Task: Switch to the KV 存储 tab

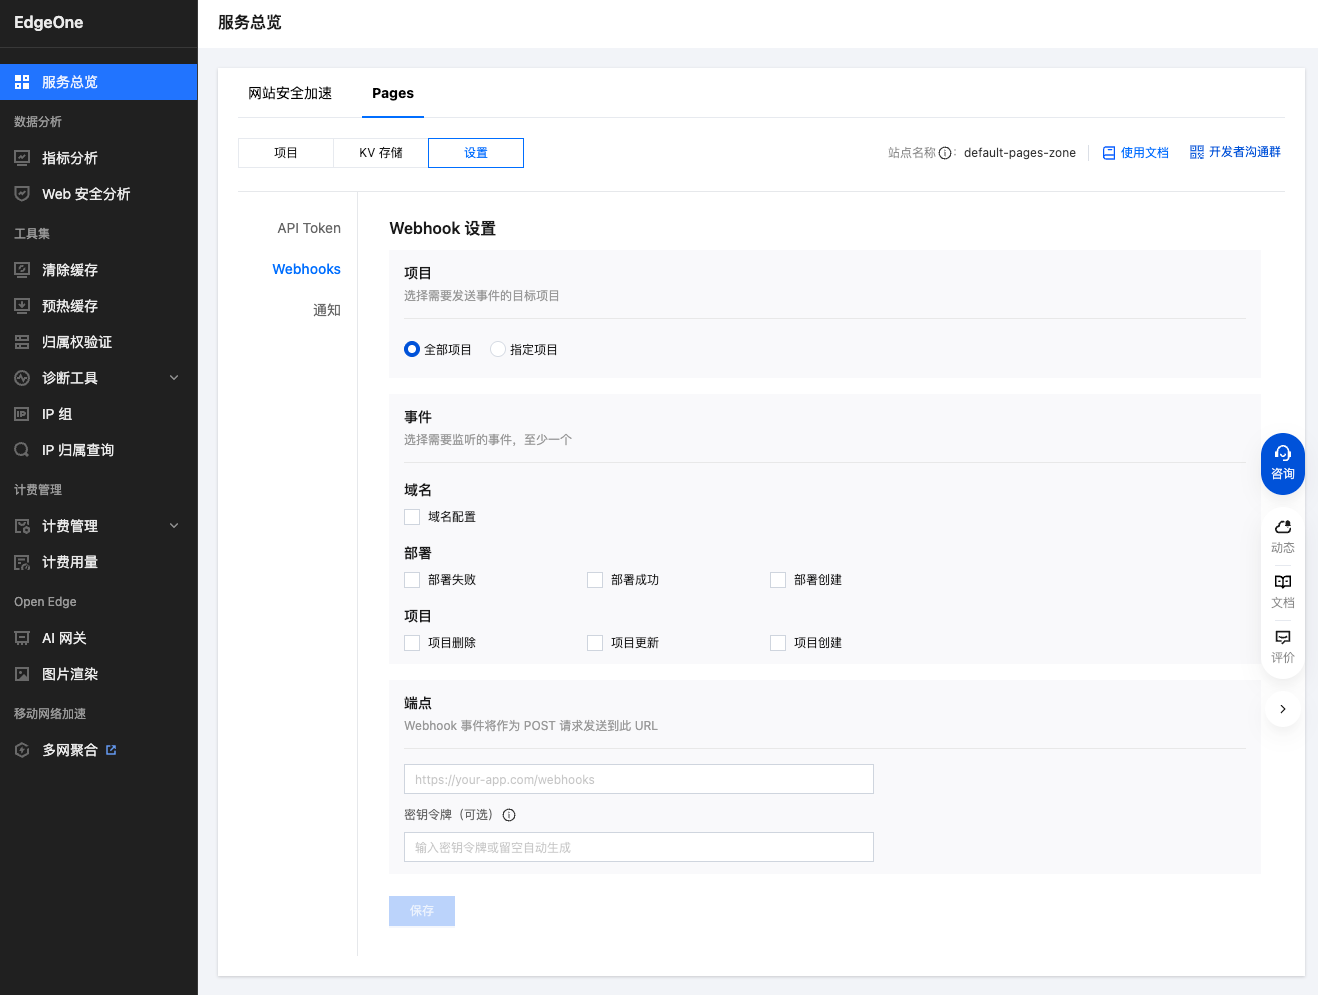Action: pos(381,153)
